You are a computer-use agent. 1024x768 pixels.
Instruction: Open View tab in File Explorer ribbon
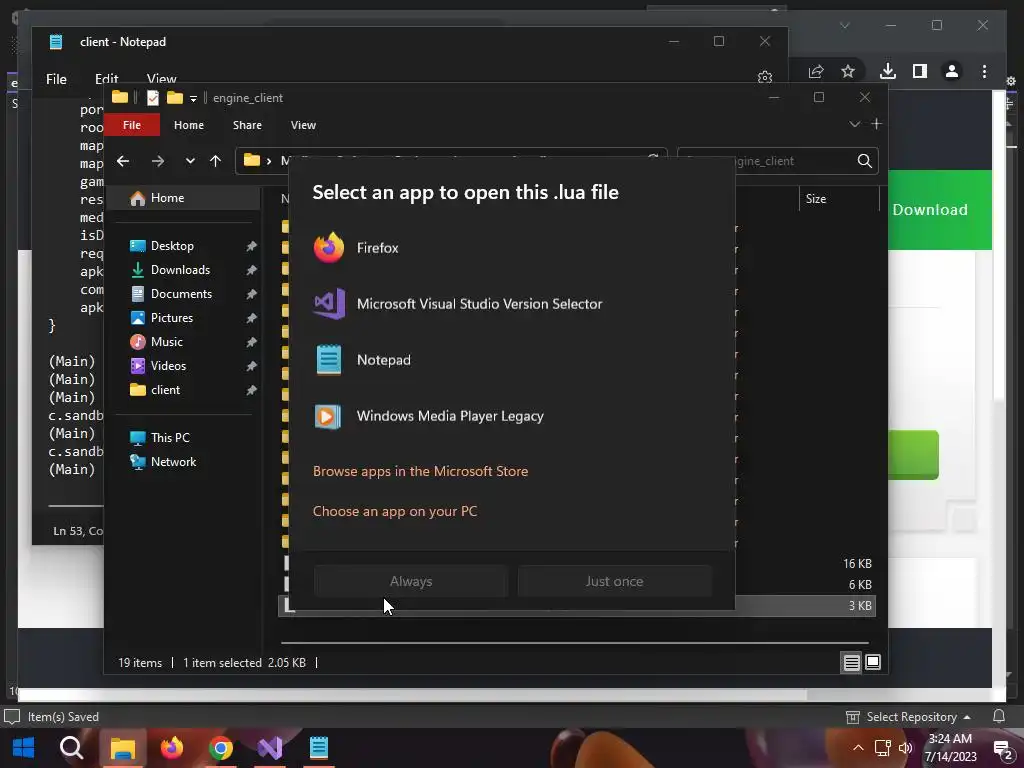coord(303,125)
